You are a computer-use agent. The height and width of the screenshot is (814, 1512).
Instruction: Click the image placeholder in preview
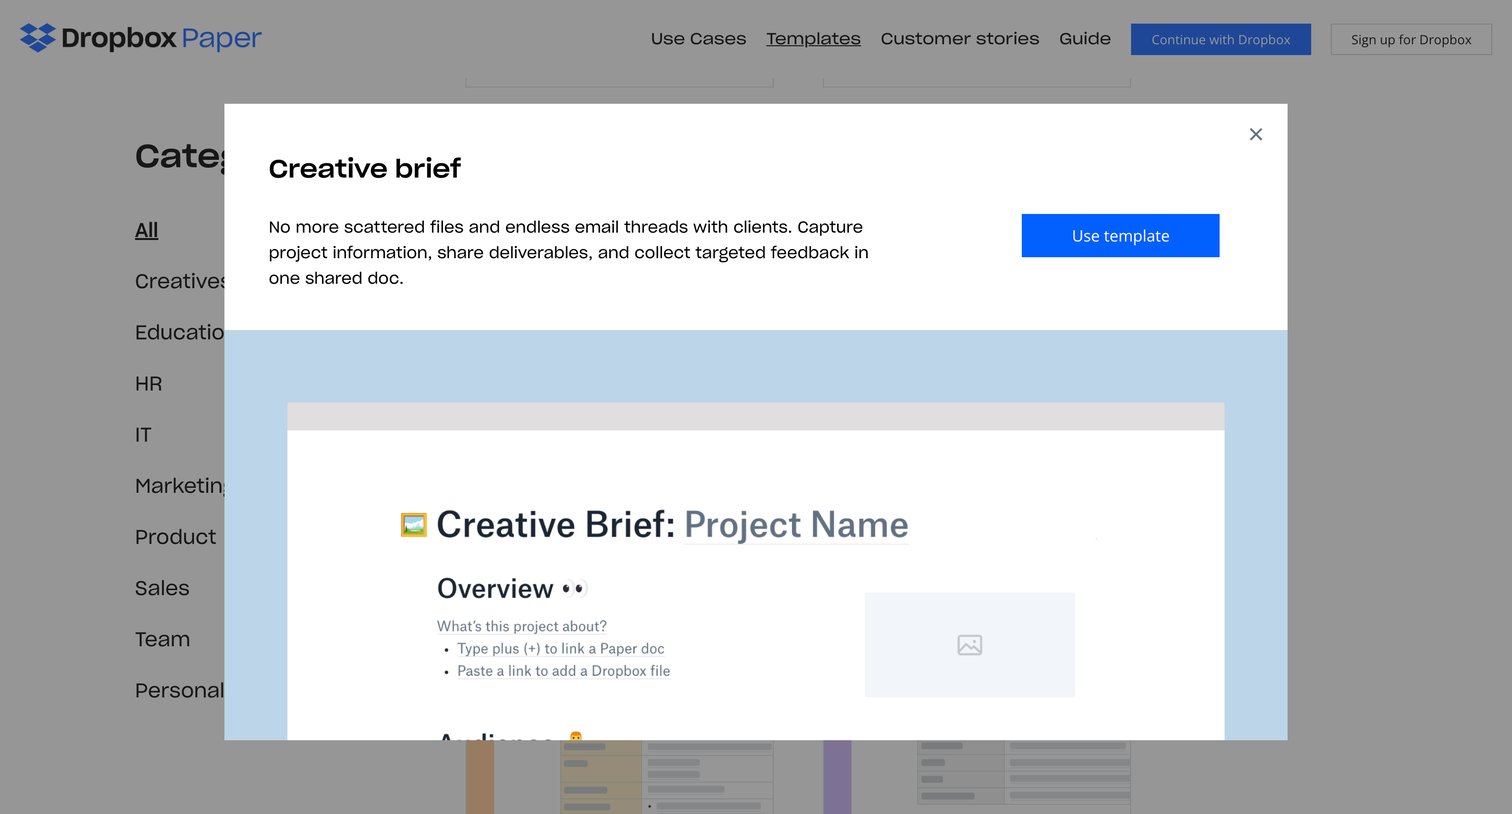(970, 645)
